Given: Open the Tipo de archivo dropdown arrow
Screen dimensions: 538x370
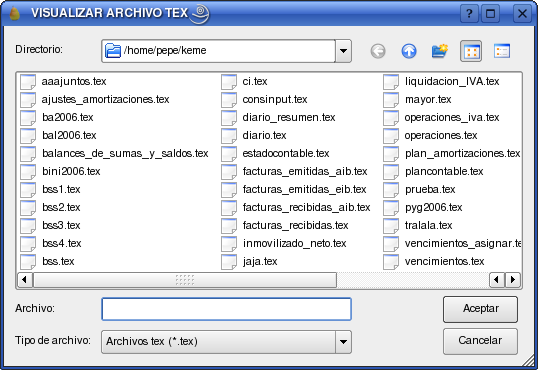Looking at the screenshot, I should pyautogui.click(x=343, y=342).
